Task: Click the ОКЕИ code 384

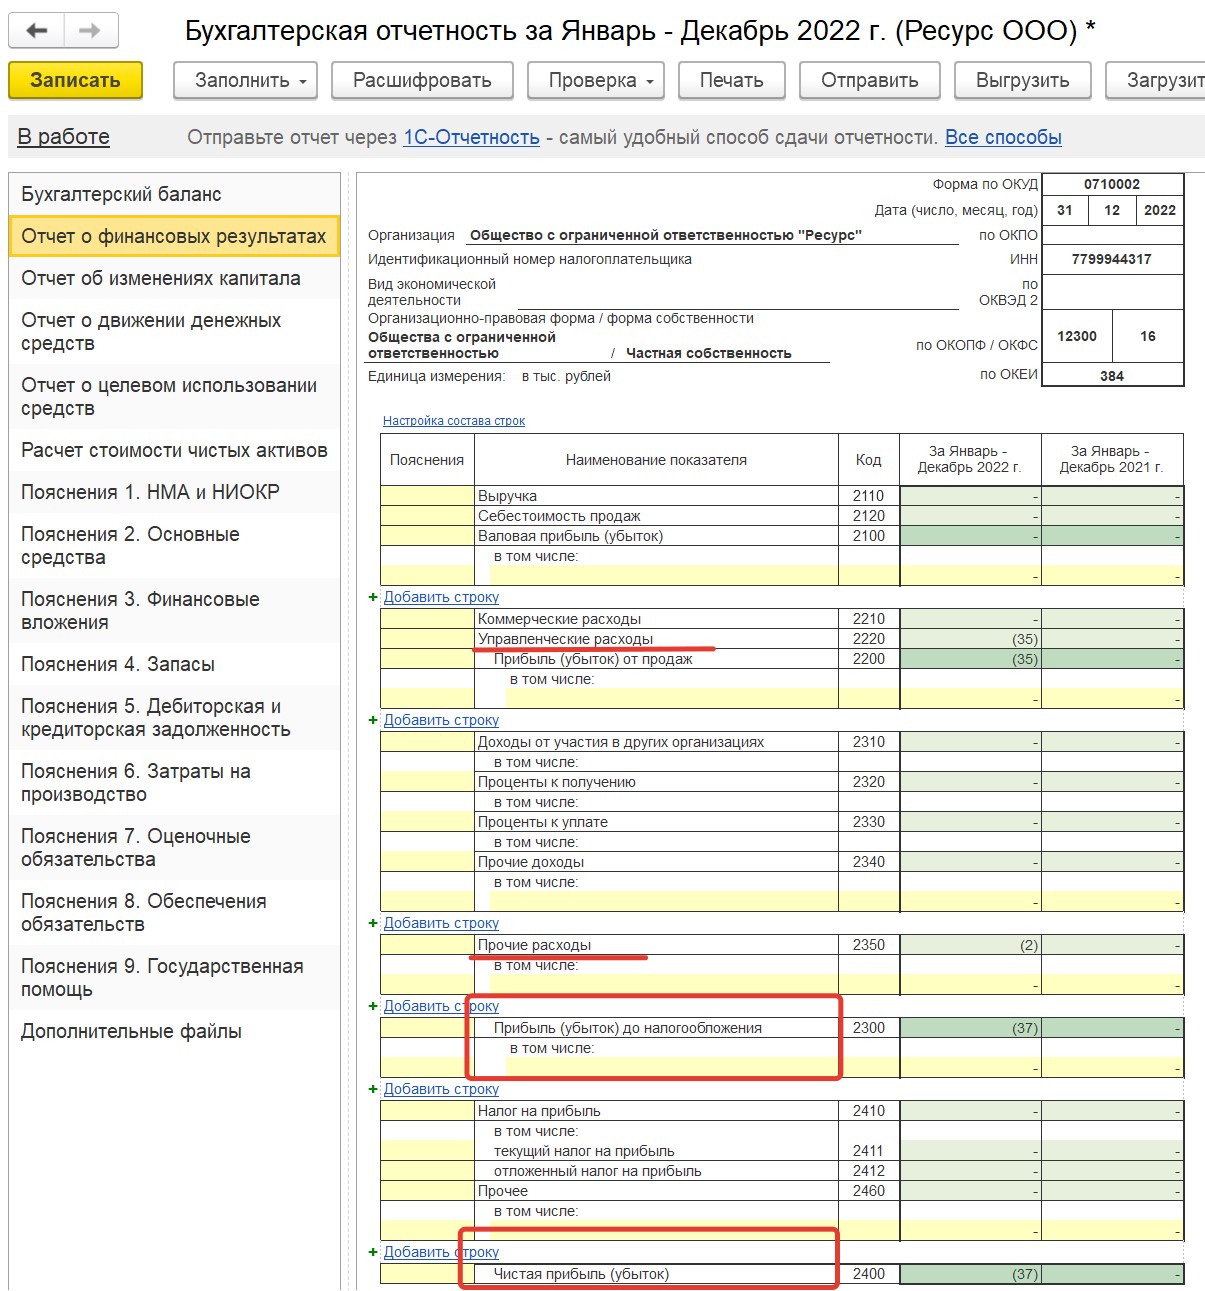Action: click(x=1112, y=376)
